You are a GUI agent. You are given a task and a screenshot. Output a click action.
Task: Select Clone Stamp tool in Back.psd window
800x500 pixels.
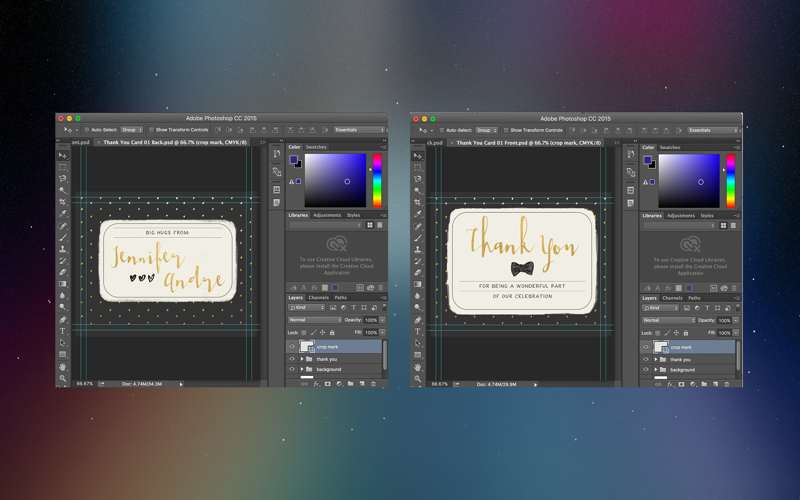(62, 249)
